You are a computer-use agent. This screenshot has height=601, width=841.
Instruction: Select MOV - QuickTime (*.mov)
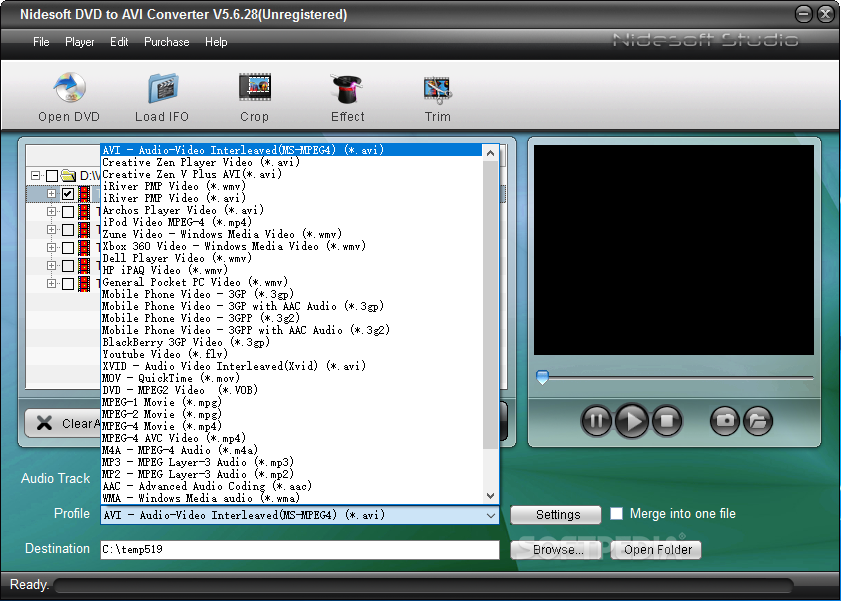point(292,379)
